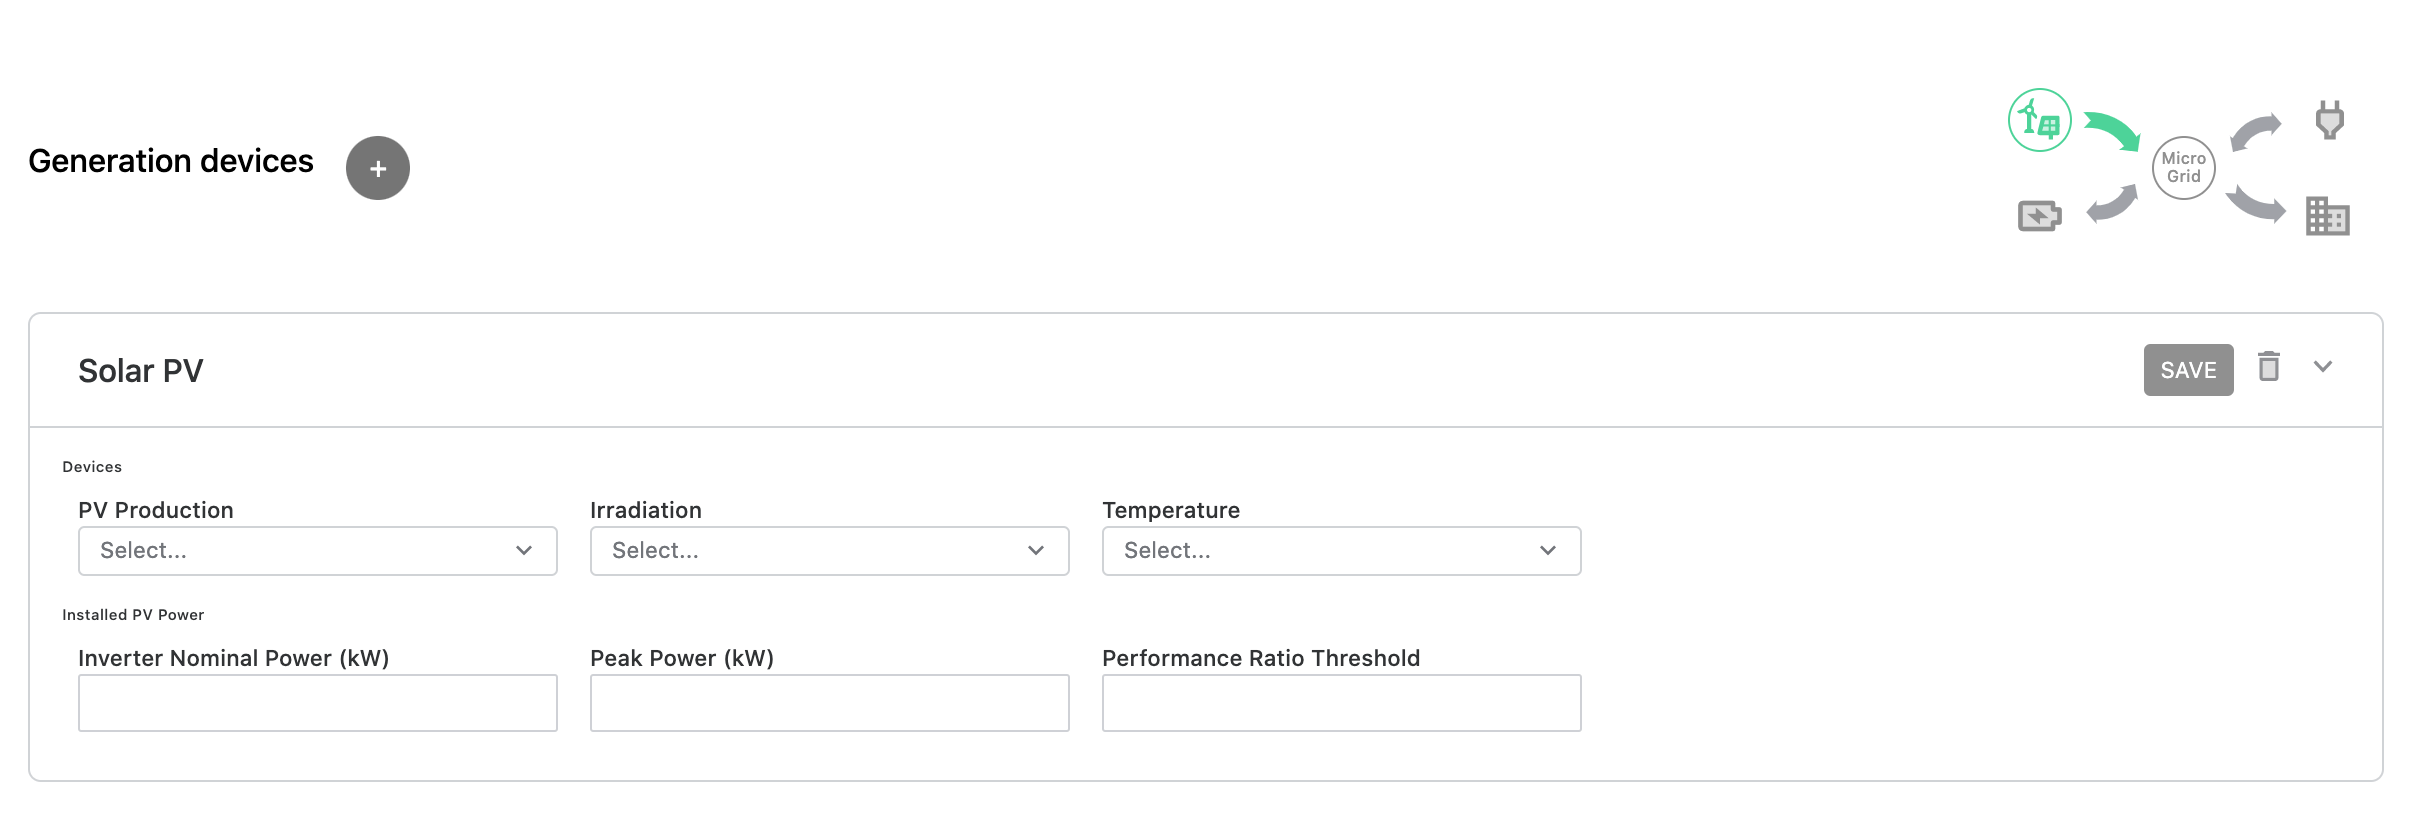Delete the Solar PV device
Viewport: 2414px width, 836px height.
coord(2269,367)
